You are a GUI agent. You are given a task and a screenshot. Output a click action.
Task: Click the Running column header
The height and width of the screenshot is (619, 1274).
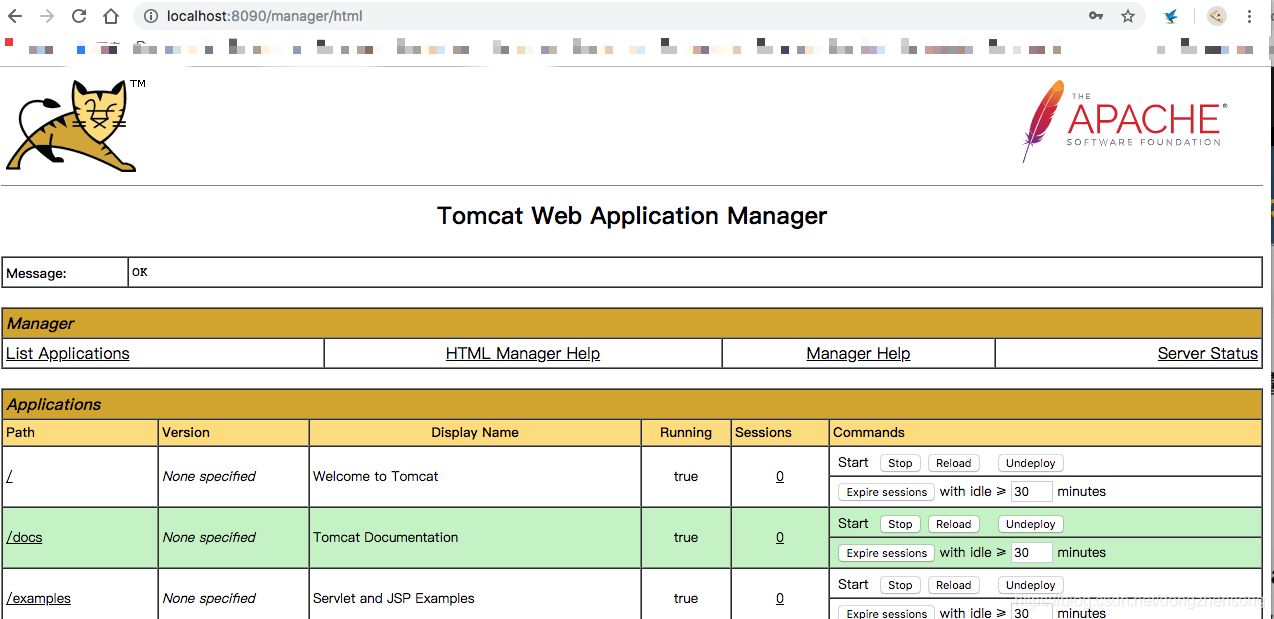[x=686, y=433]
